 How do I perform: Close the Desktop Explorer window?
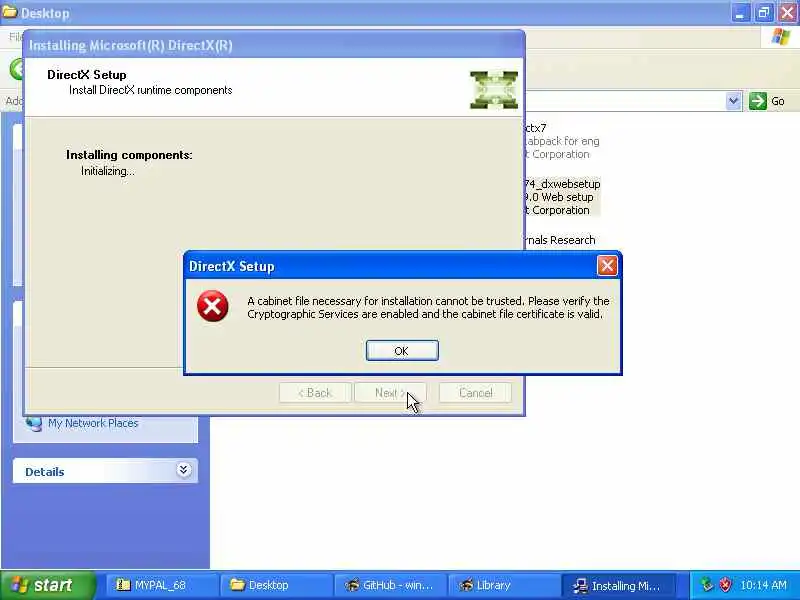click(x=787, y=13)
